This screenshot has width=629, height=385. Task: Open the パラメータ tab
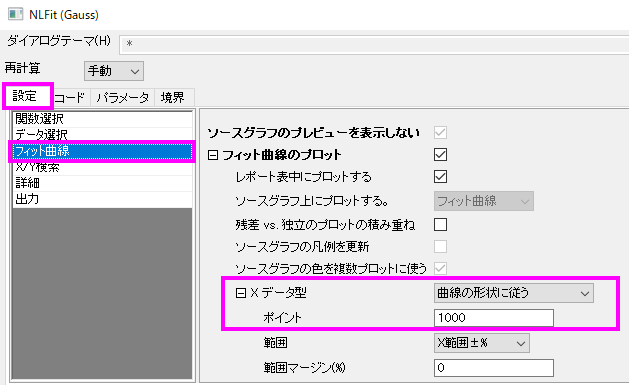point(123,97)
